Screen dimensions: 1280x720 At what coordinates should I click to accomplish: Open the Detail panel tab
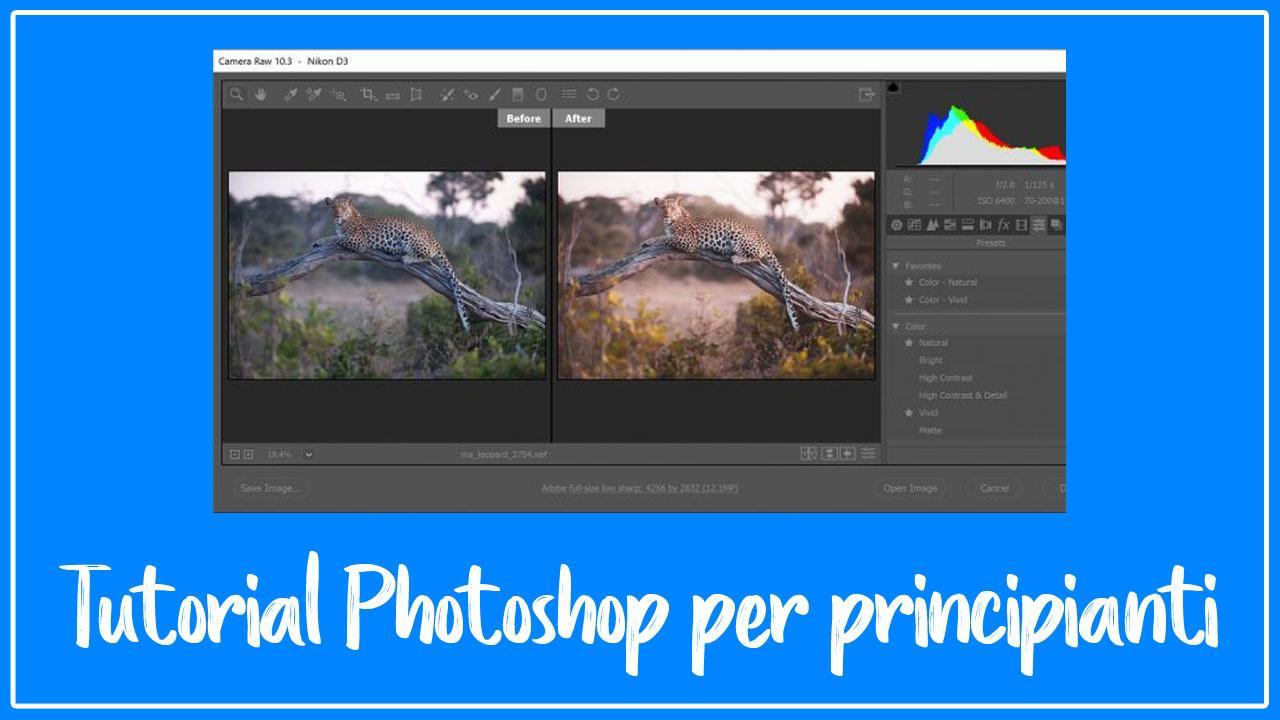pyautogui.click(x=932, y=225)
